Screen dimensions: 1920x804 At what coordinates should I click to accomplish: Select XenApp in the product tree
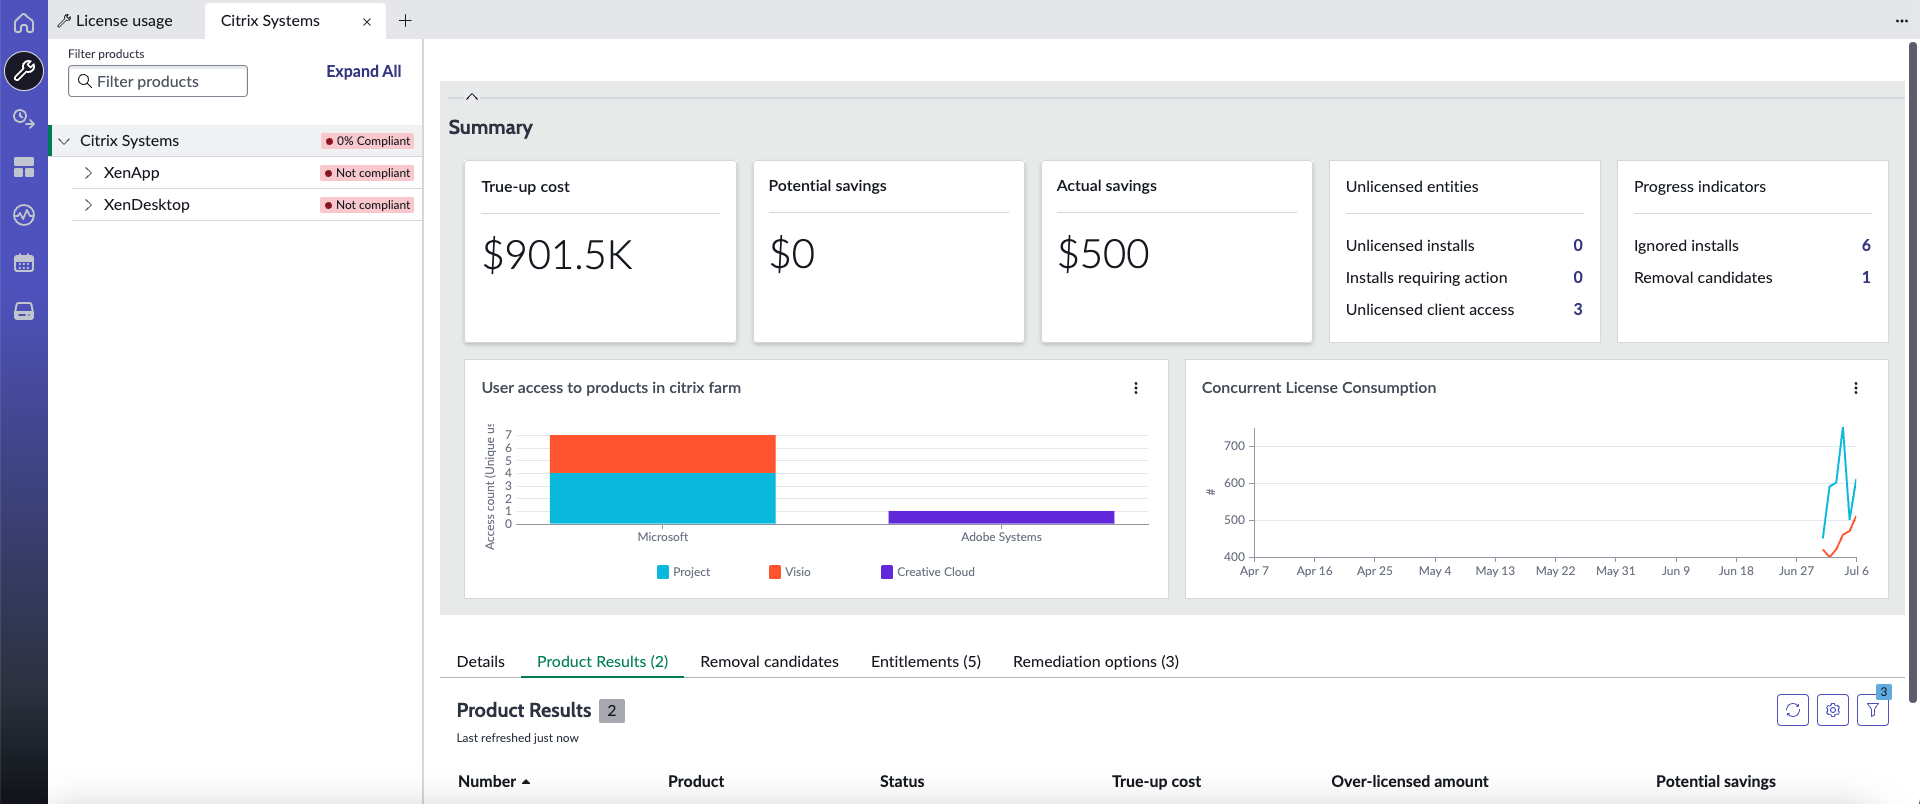[132, 173]
